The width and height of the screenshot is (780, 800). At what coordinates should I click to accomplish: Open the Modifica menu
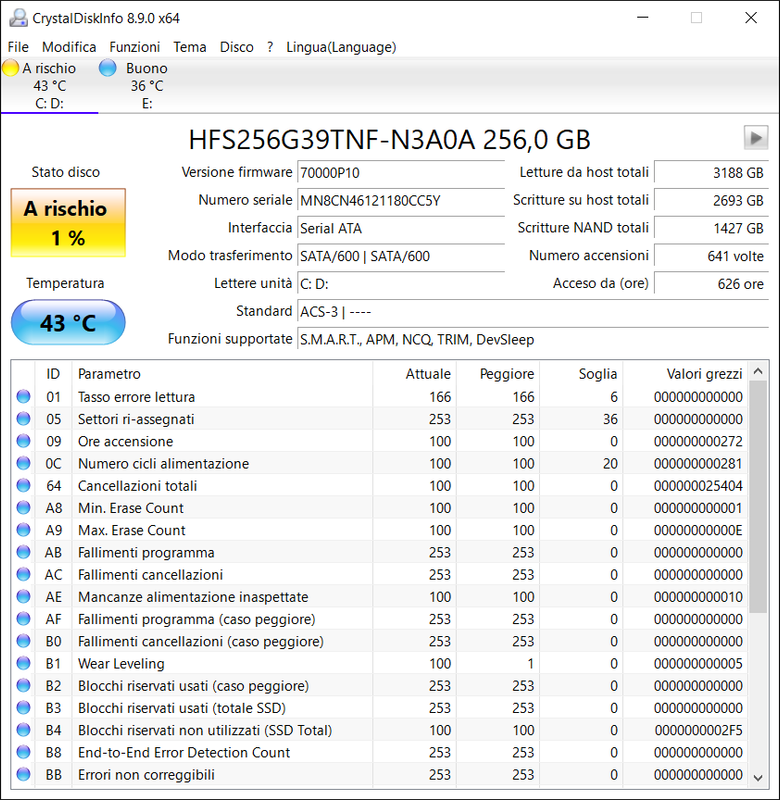click(x=69, y=47)
